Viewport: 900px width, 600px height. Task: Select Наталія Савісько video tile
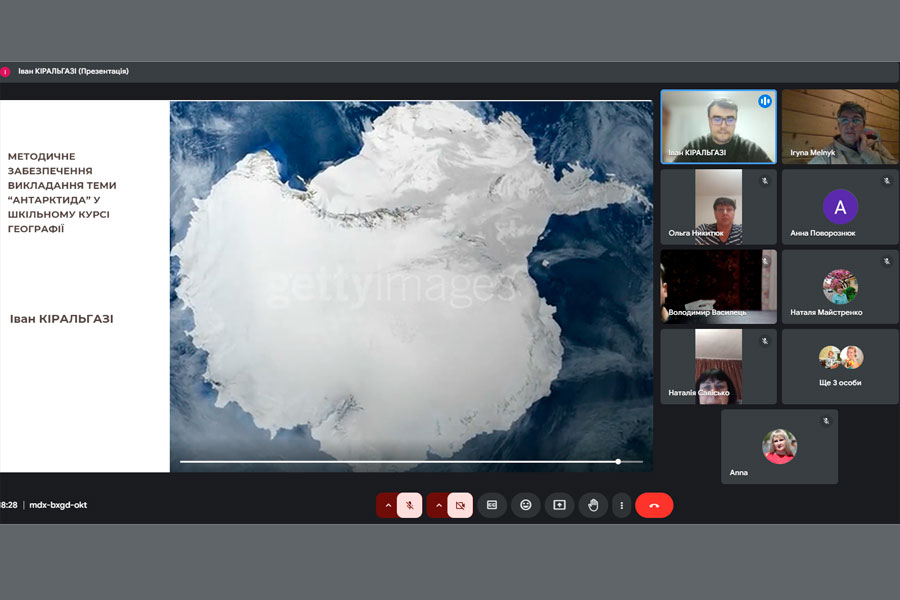point(719,366)
